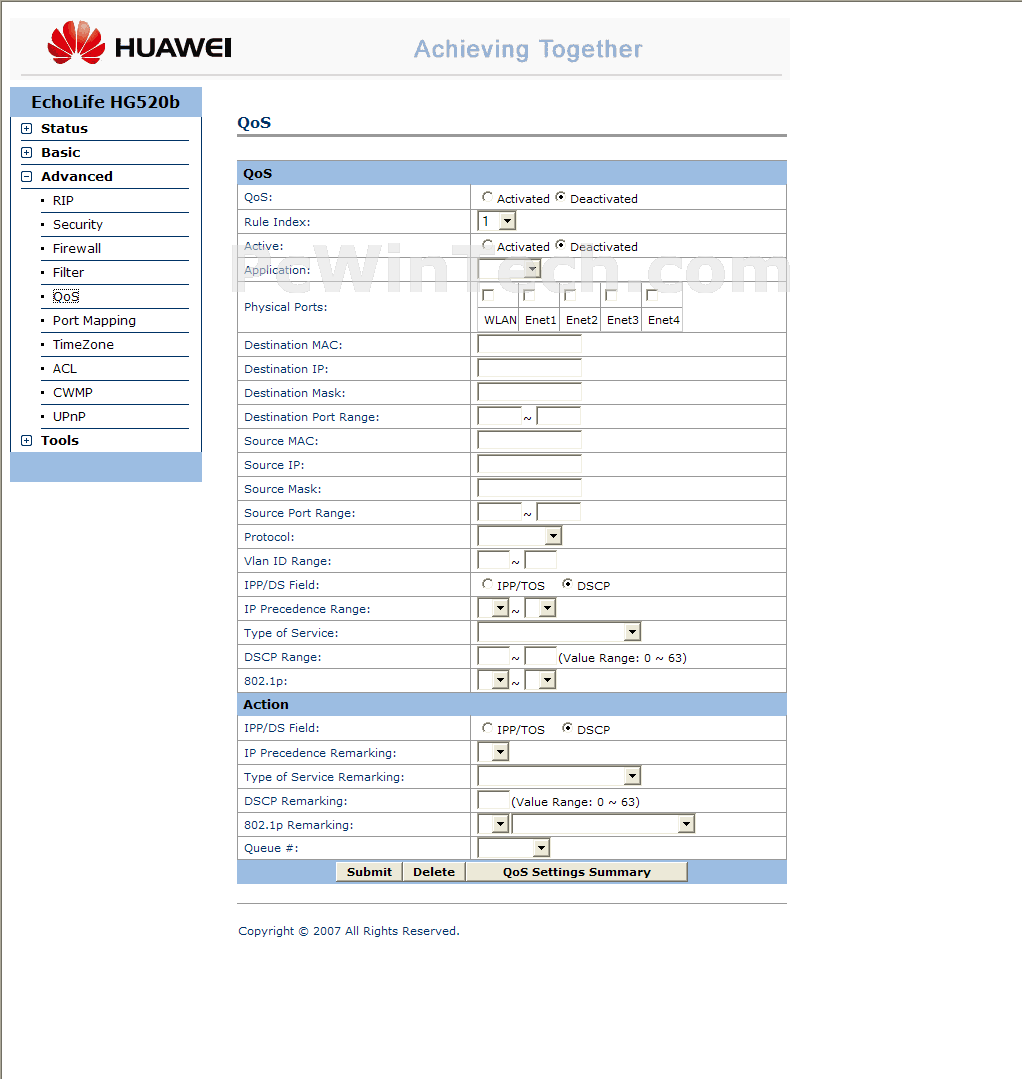Open the Port Mapping page

pos(94,321)
